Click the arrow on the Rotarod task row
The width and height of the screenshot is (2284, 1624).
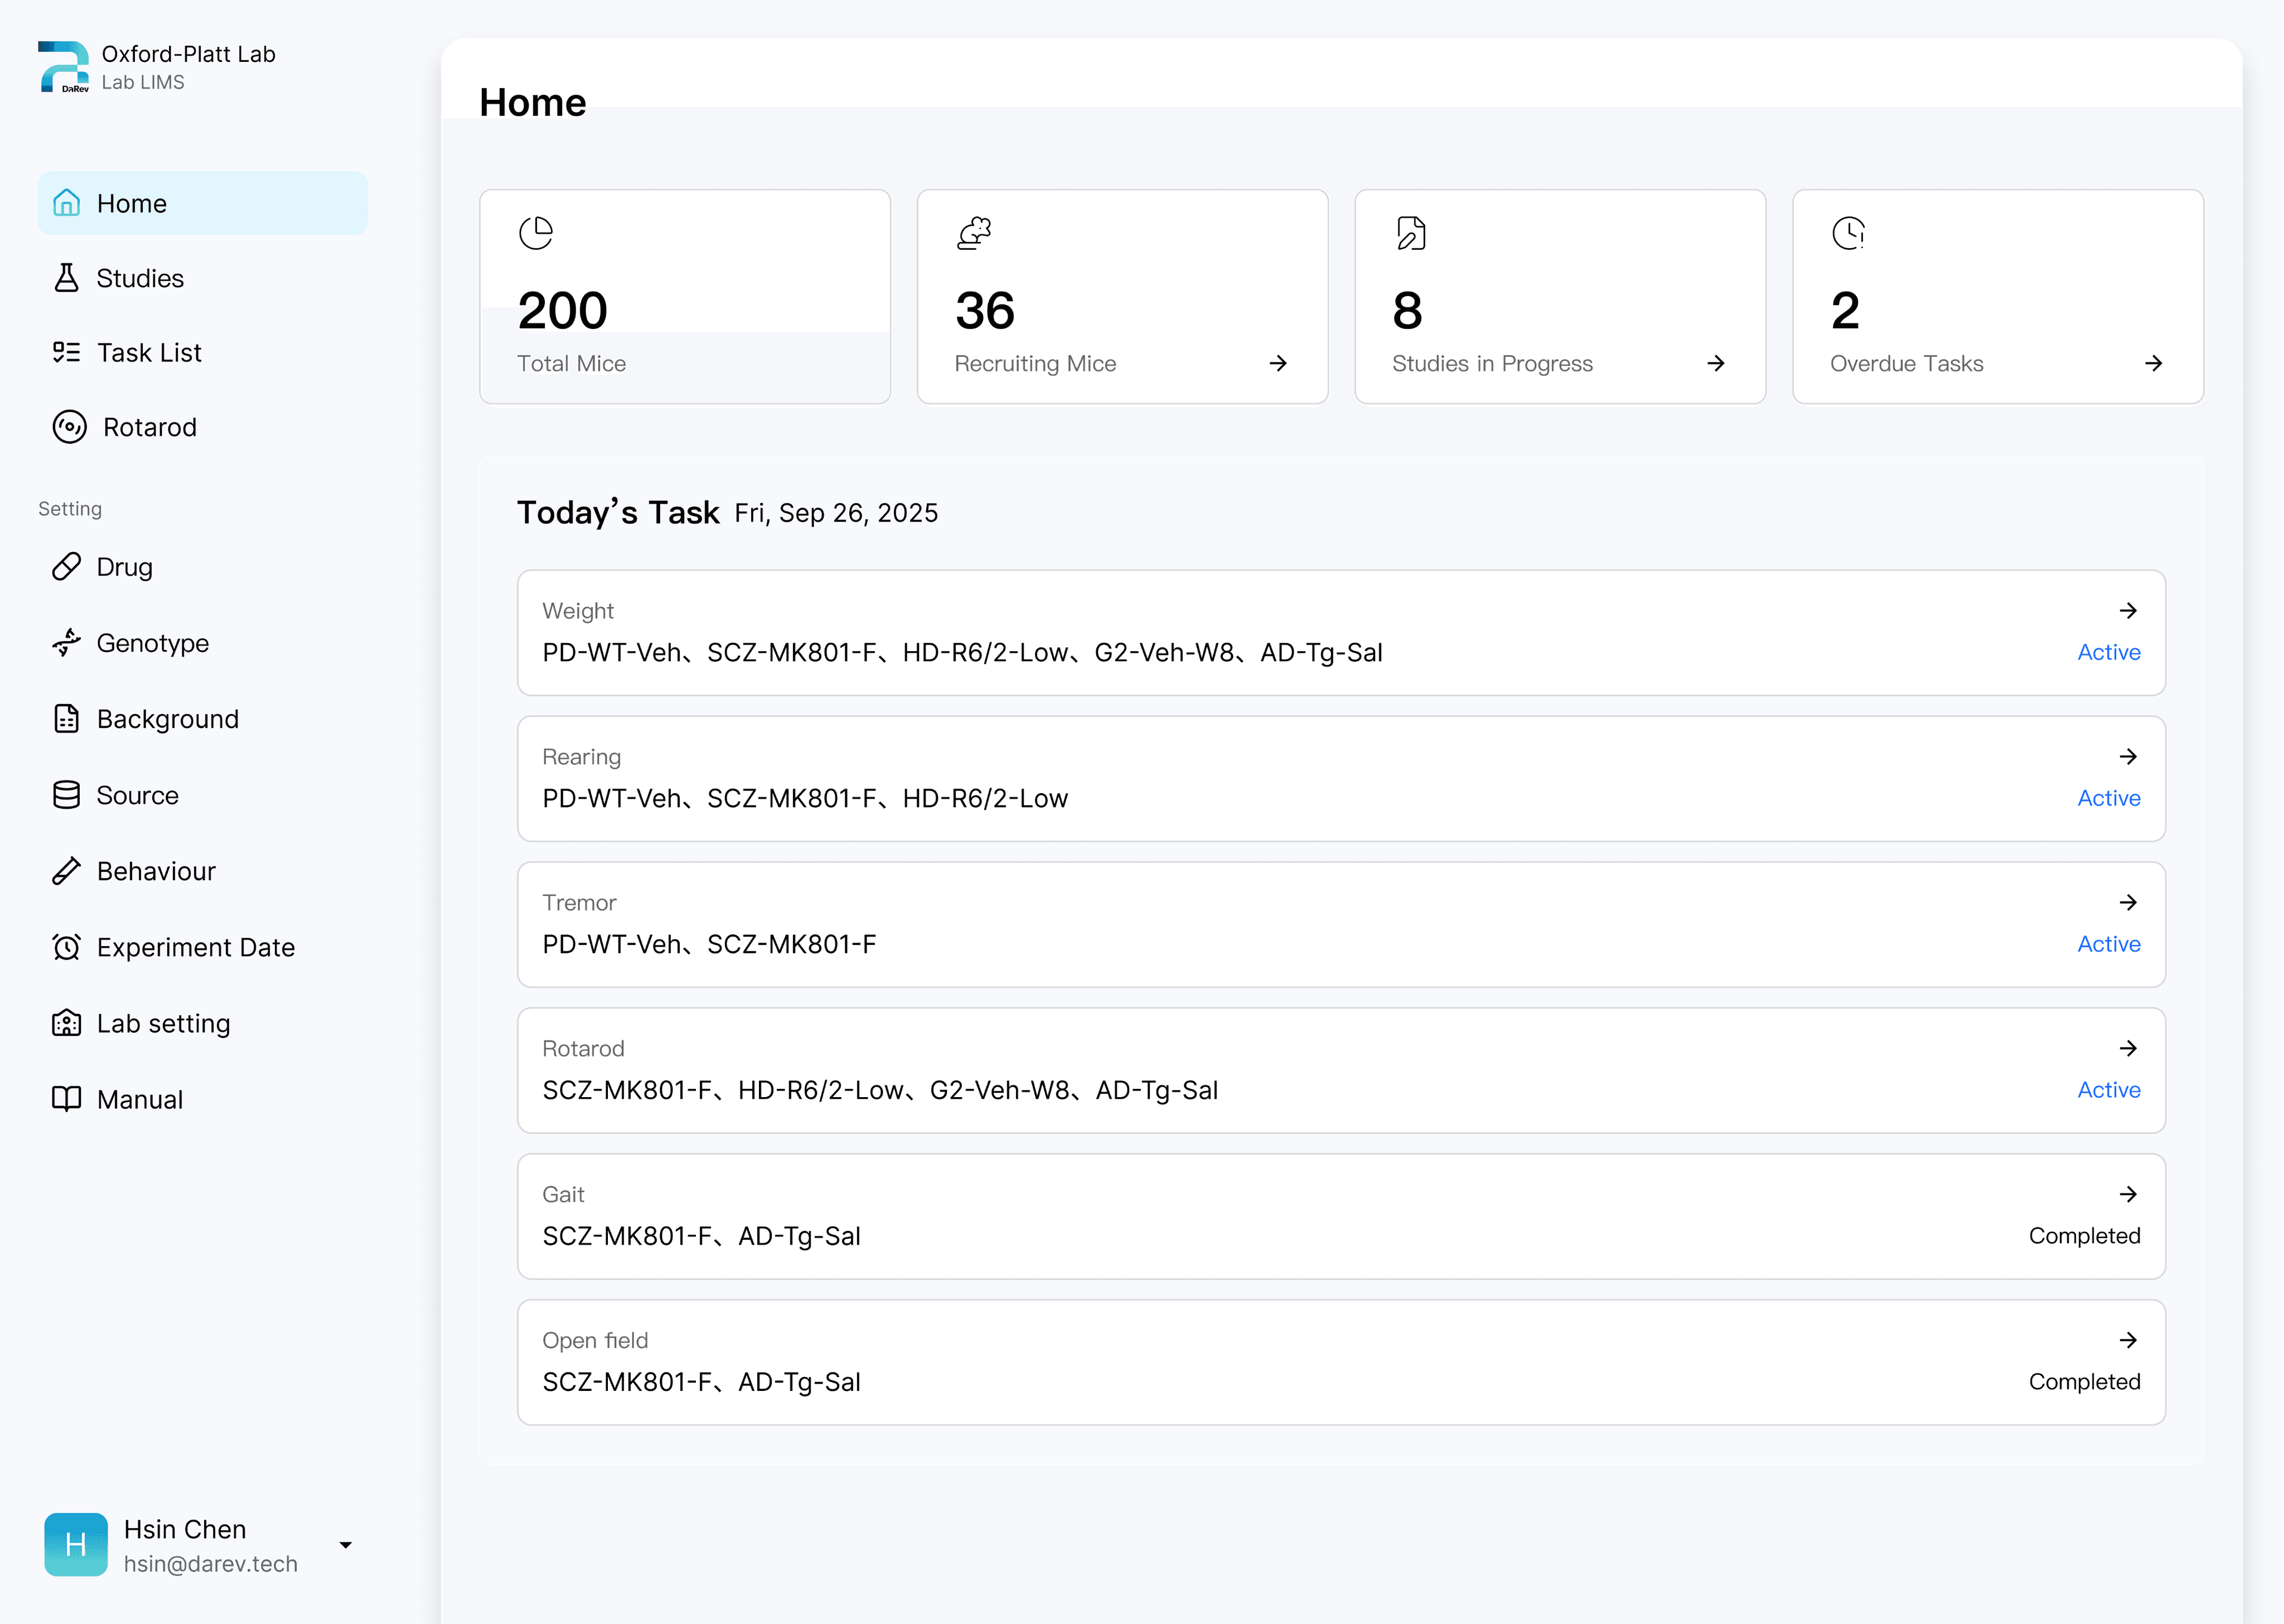[x=2128, y=1048]
